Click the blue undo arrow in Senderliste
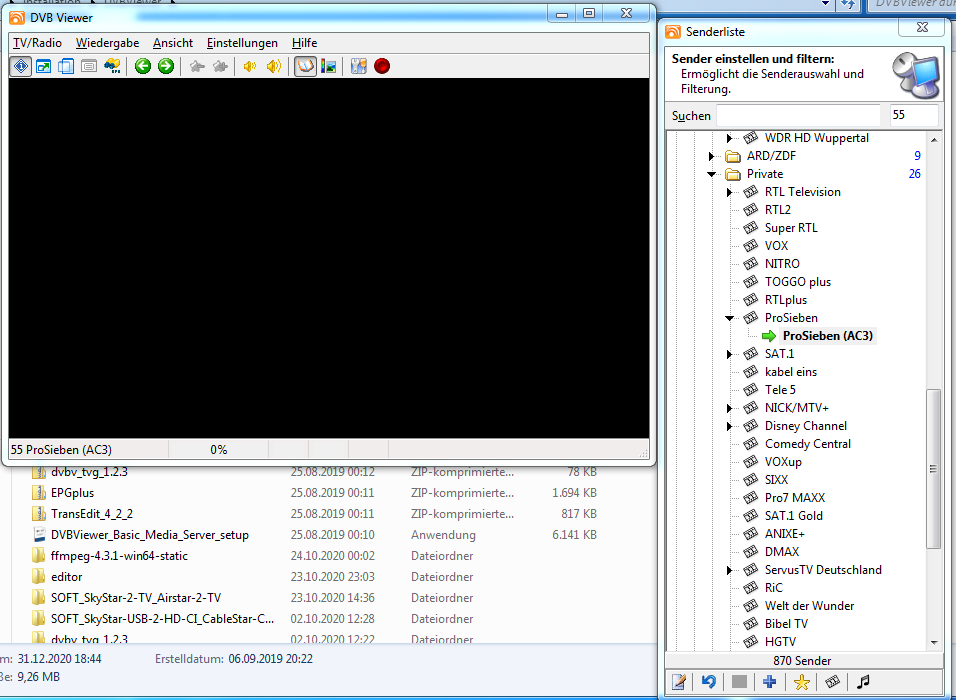The width and height of the screenshot is (956, 700). pos(709,682)
